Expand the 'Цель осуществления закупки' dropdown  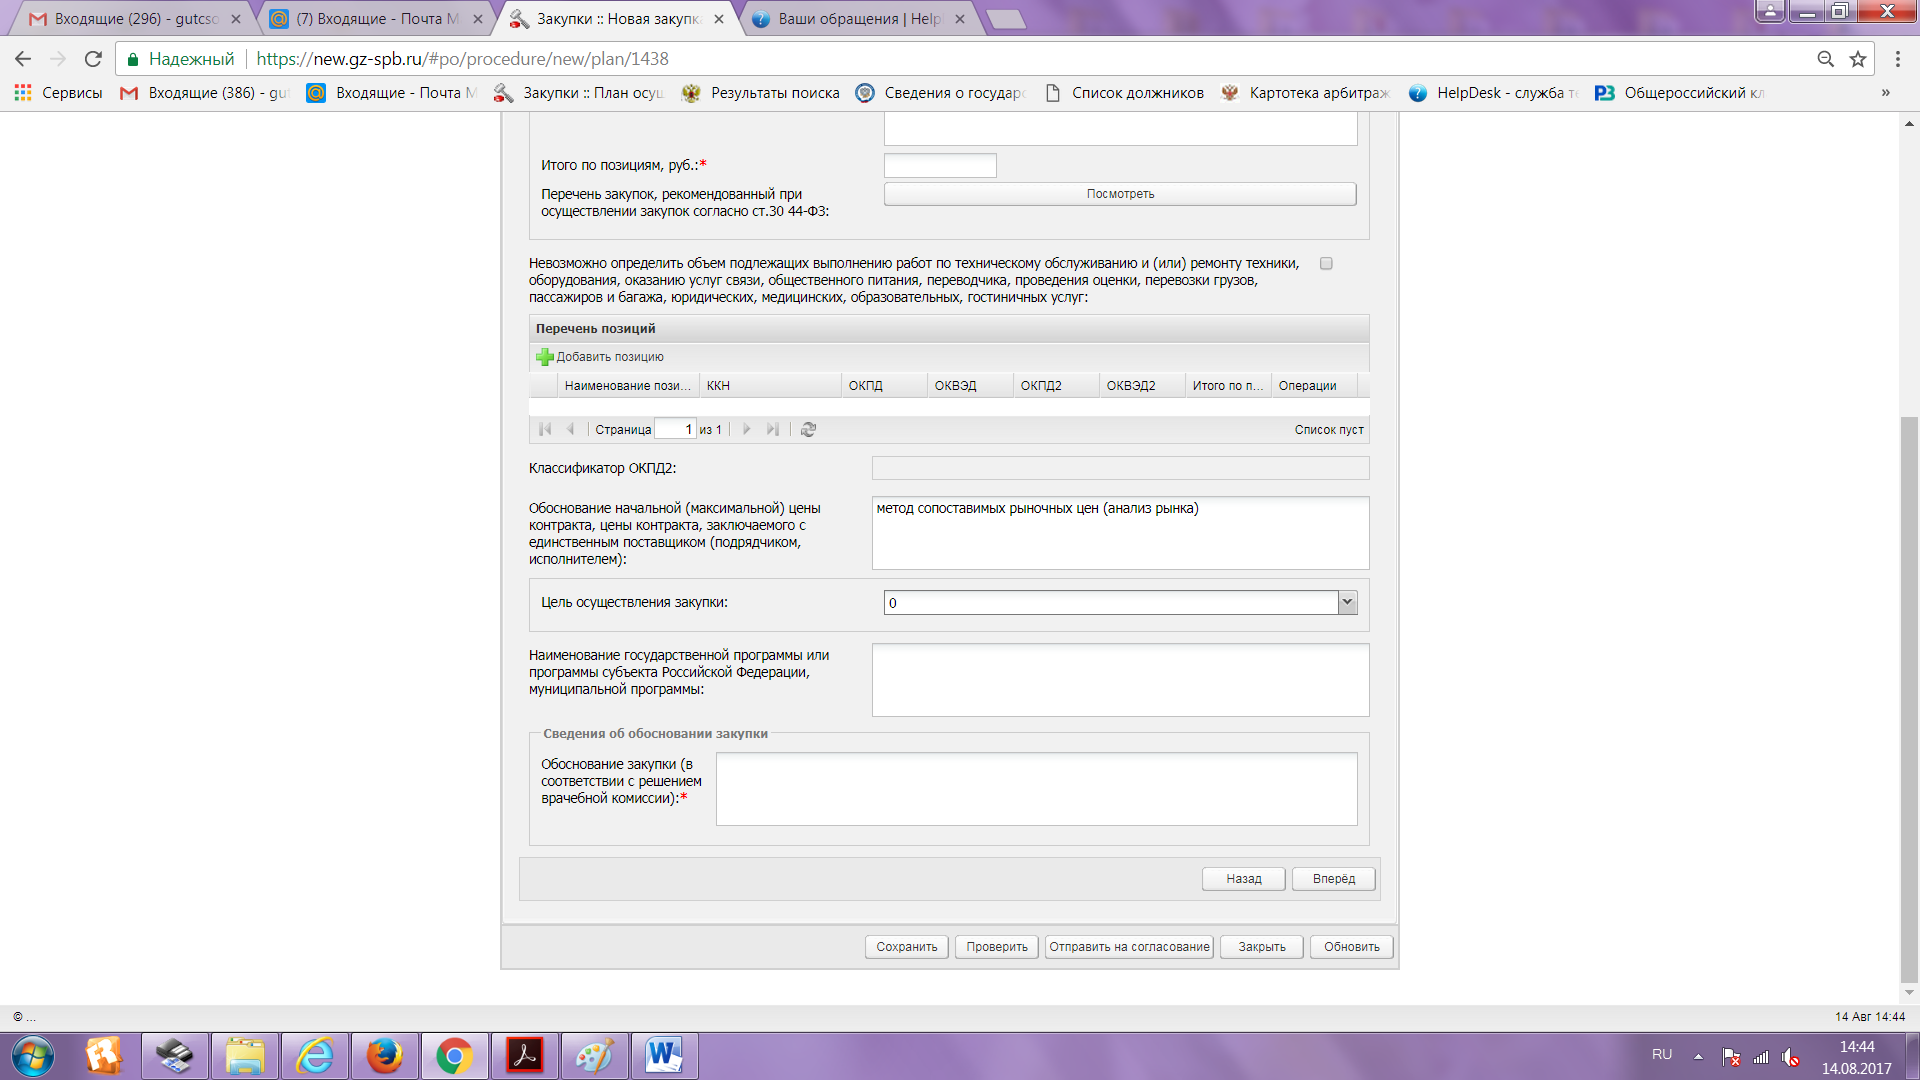click(1347, 602)
